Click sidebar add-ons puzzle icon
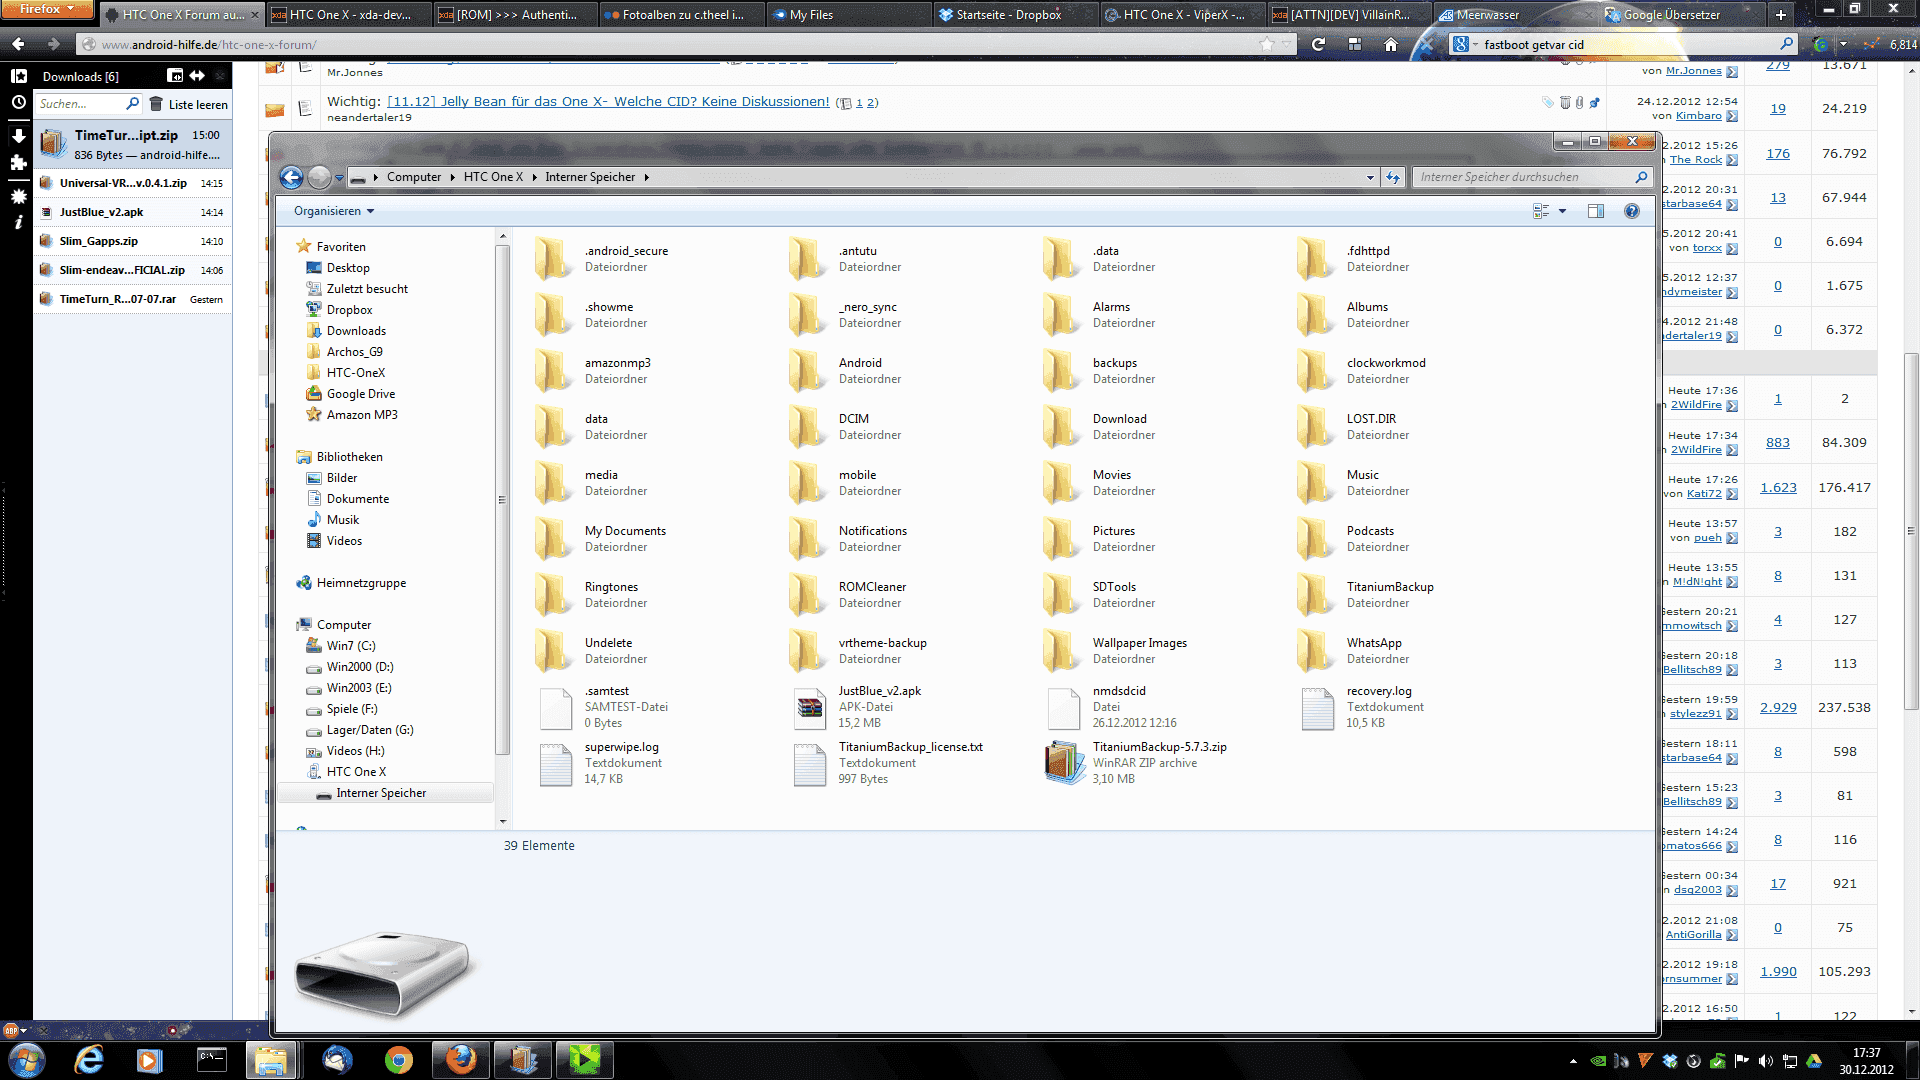This screenshot has width=1920, height=1080. click(x=18, y=162)
